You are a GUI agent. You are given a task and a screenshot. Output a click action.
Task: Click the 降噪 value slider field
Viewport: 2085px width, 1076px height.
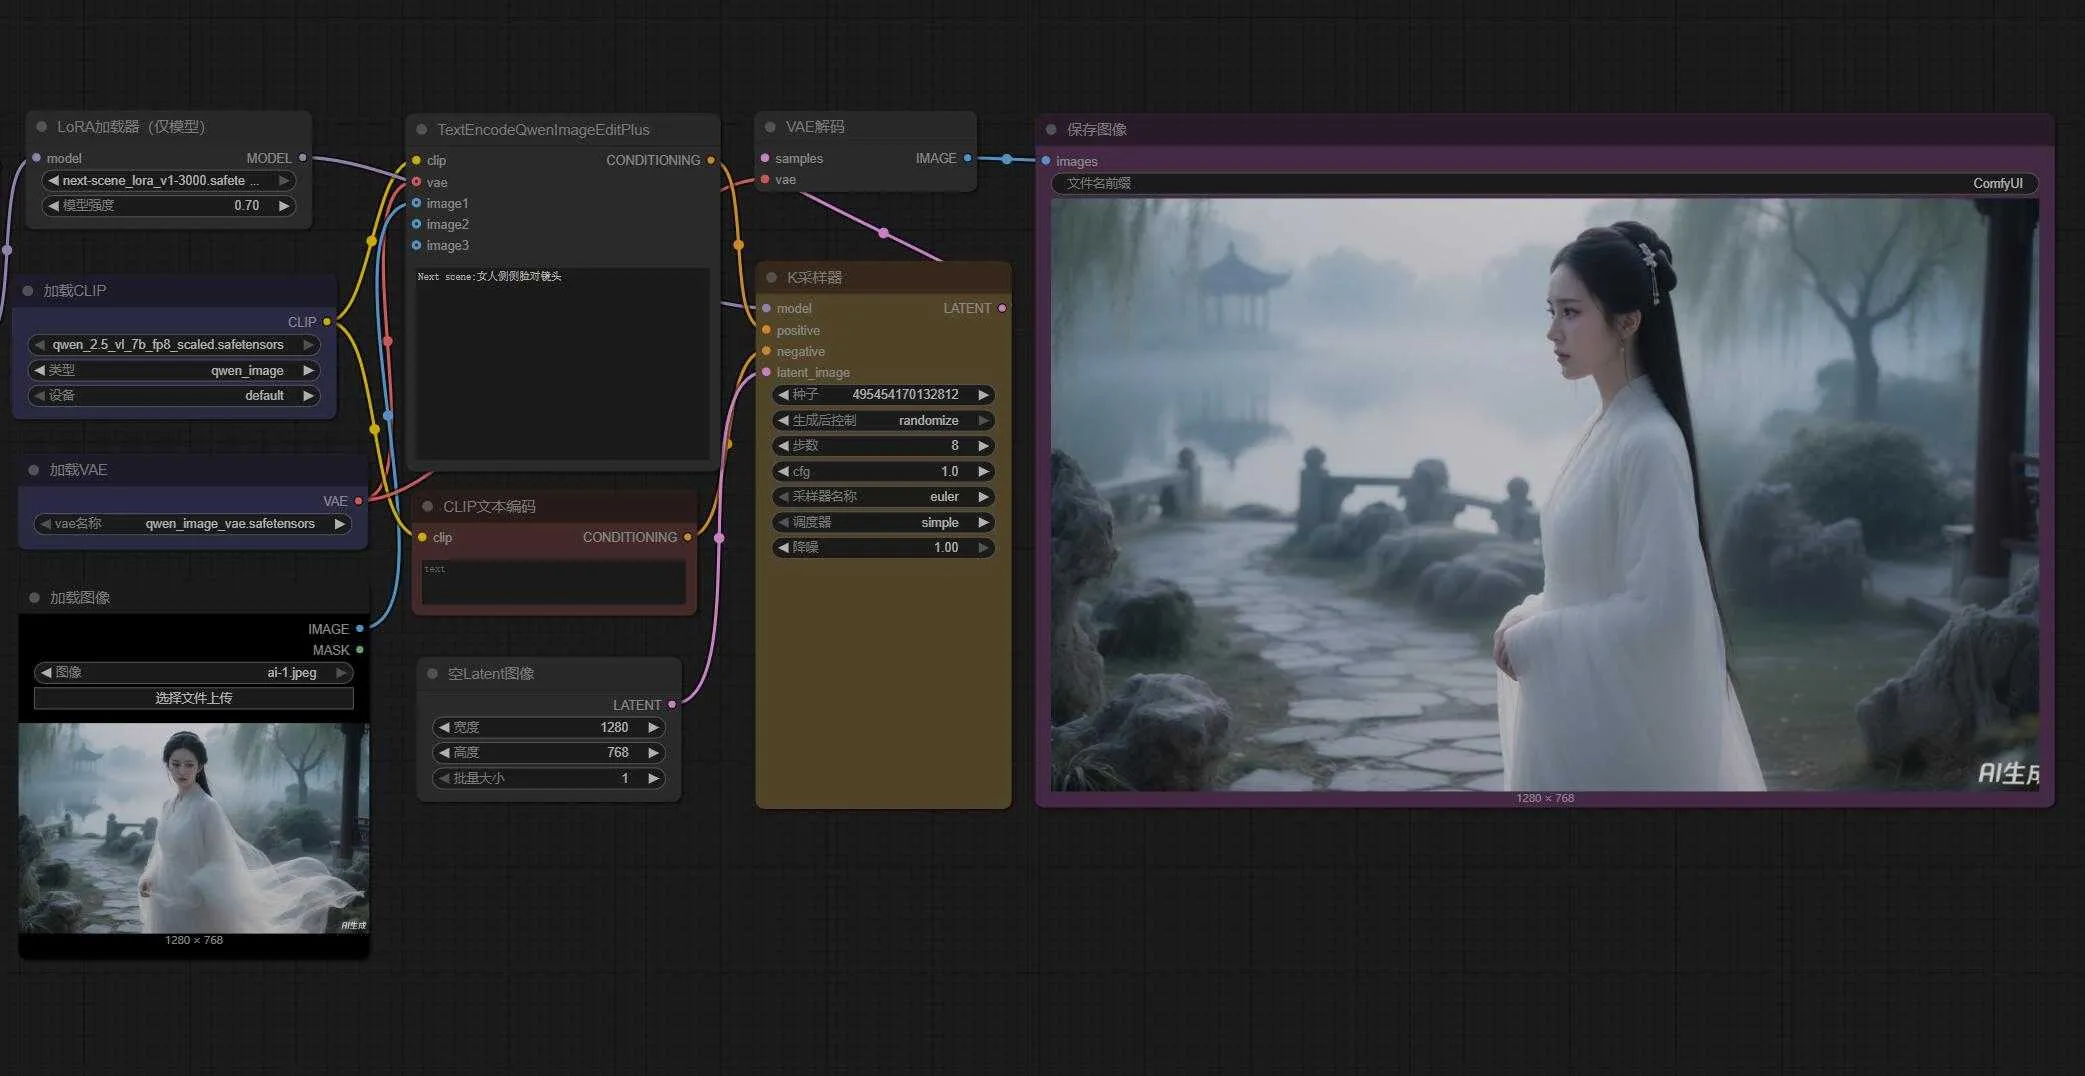click(883, 548)
